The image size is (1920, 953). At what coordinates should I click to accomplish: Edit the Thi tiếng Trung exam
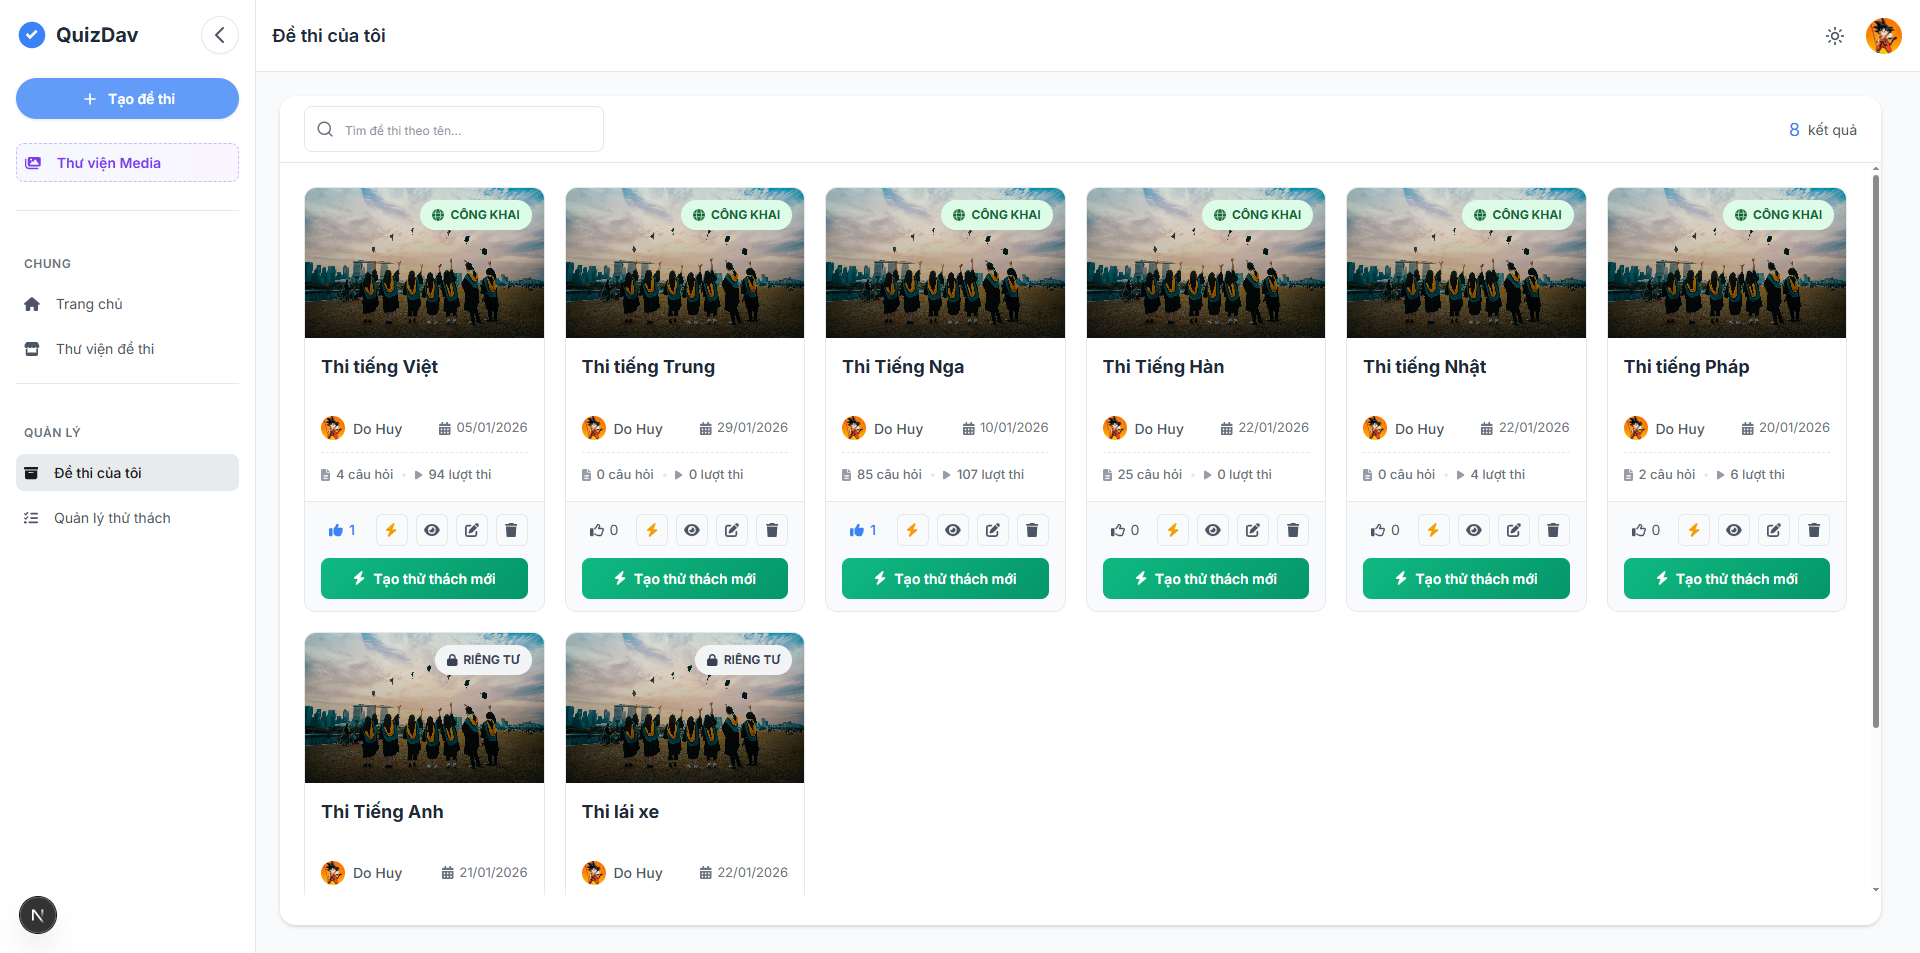coord(732,530)
